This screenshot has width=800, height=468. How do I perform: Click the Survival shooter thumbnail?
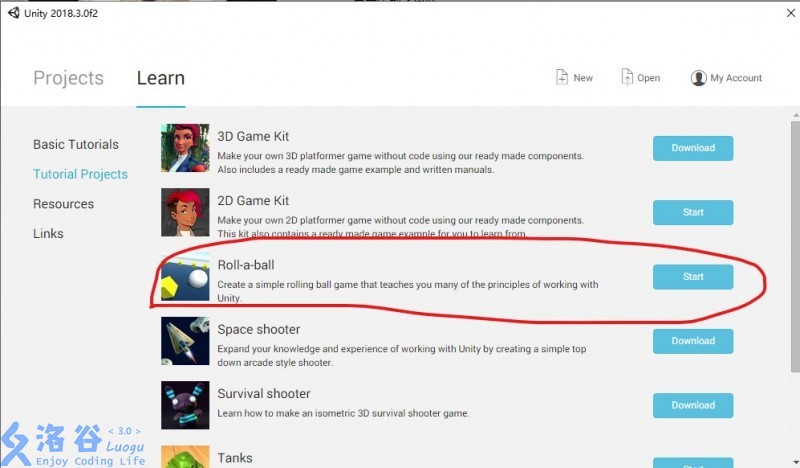185,405
